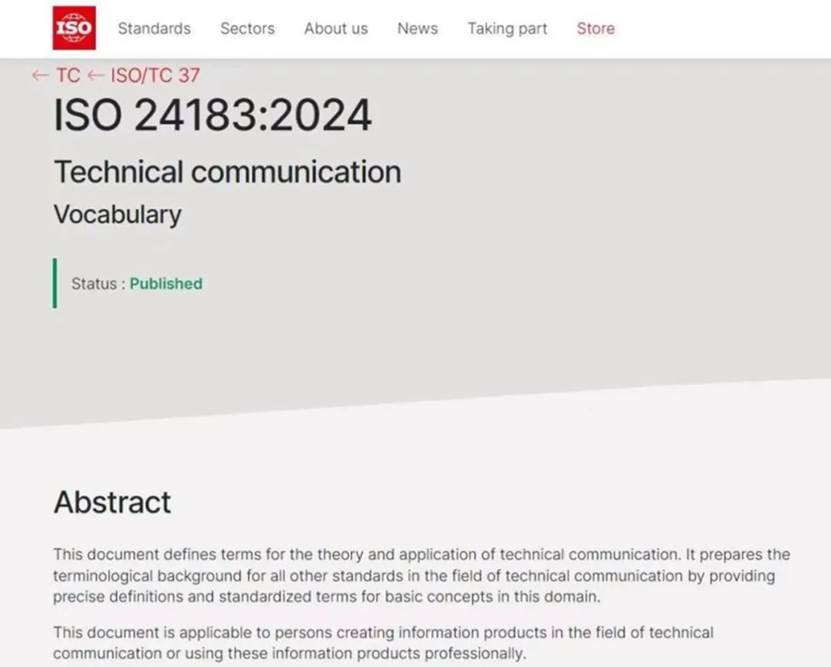Click the Vocabulary subtitle
The width and height of the screenshot is (831, 667).
click(118, 215)
